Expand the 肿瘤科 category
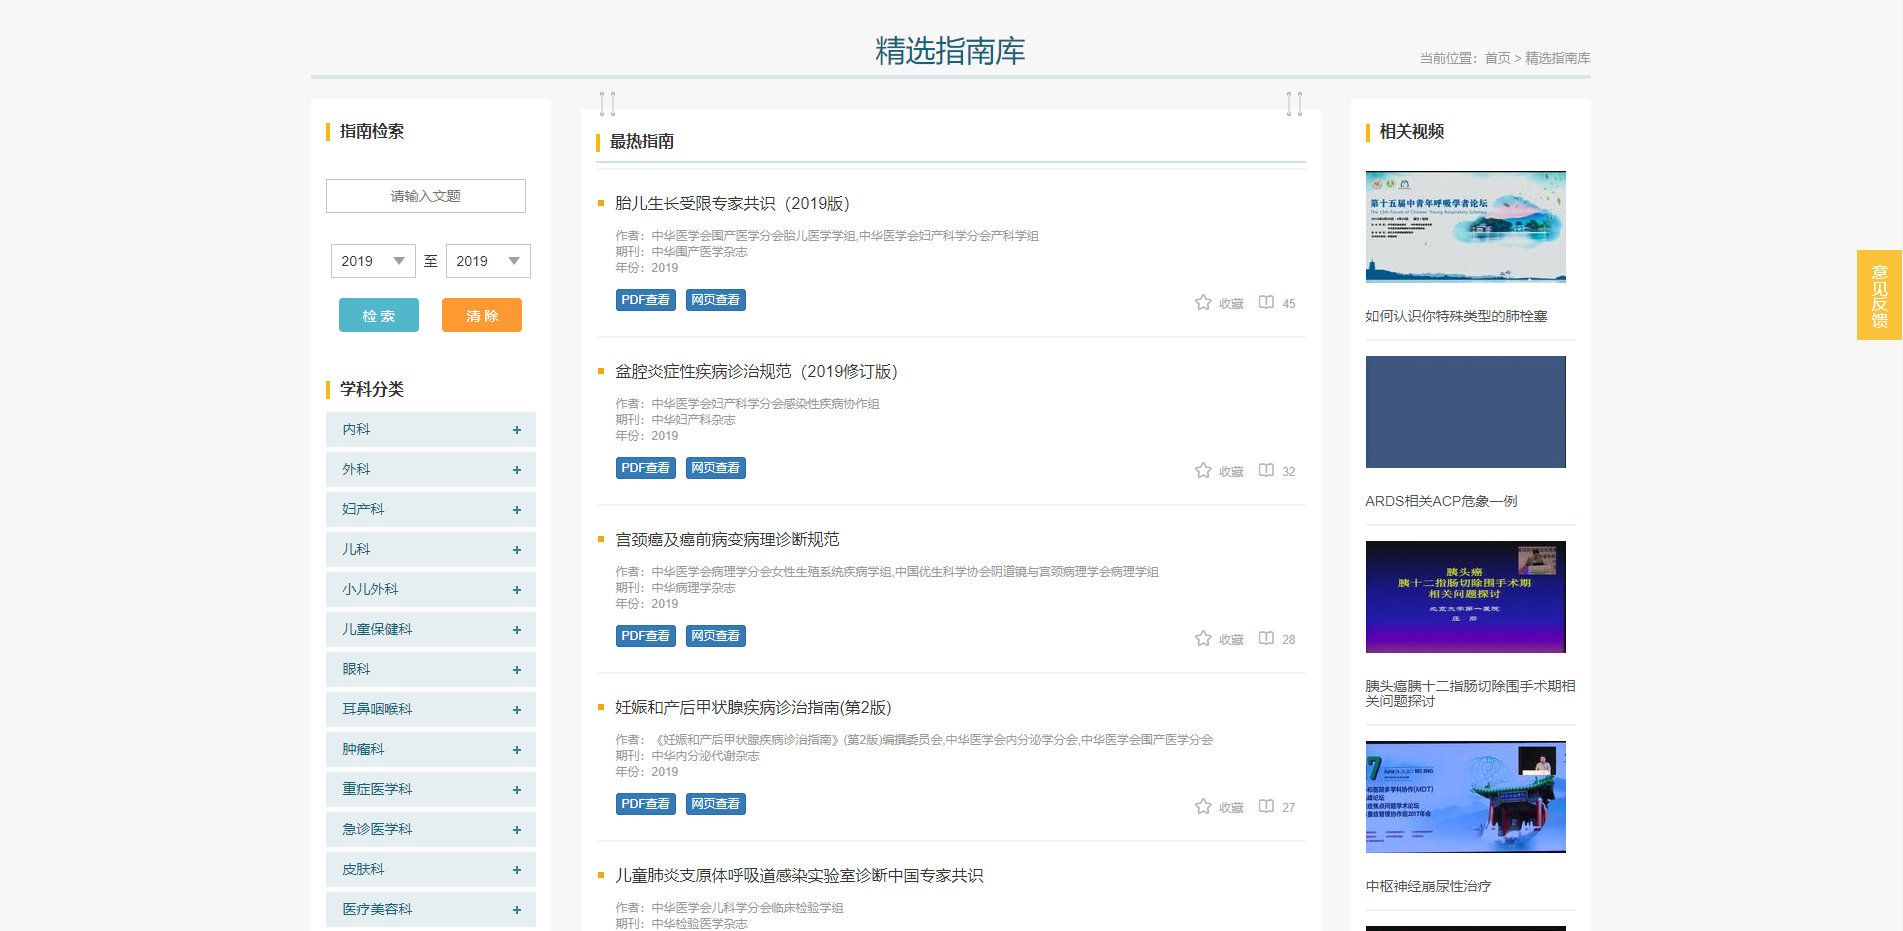Viewport: 1903px width, 931px height. click(516, 750)
